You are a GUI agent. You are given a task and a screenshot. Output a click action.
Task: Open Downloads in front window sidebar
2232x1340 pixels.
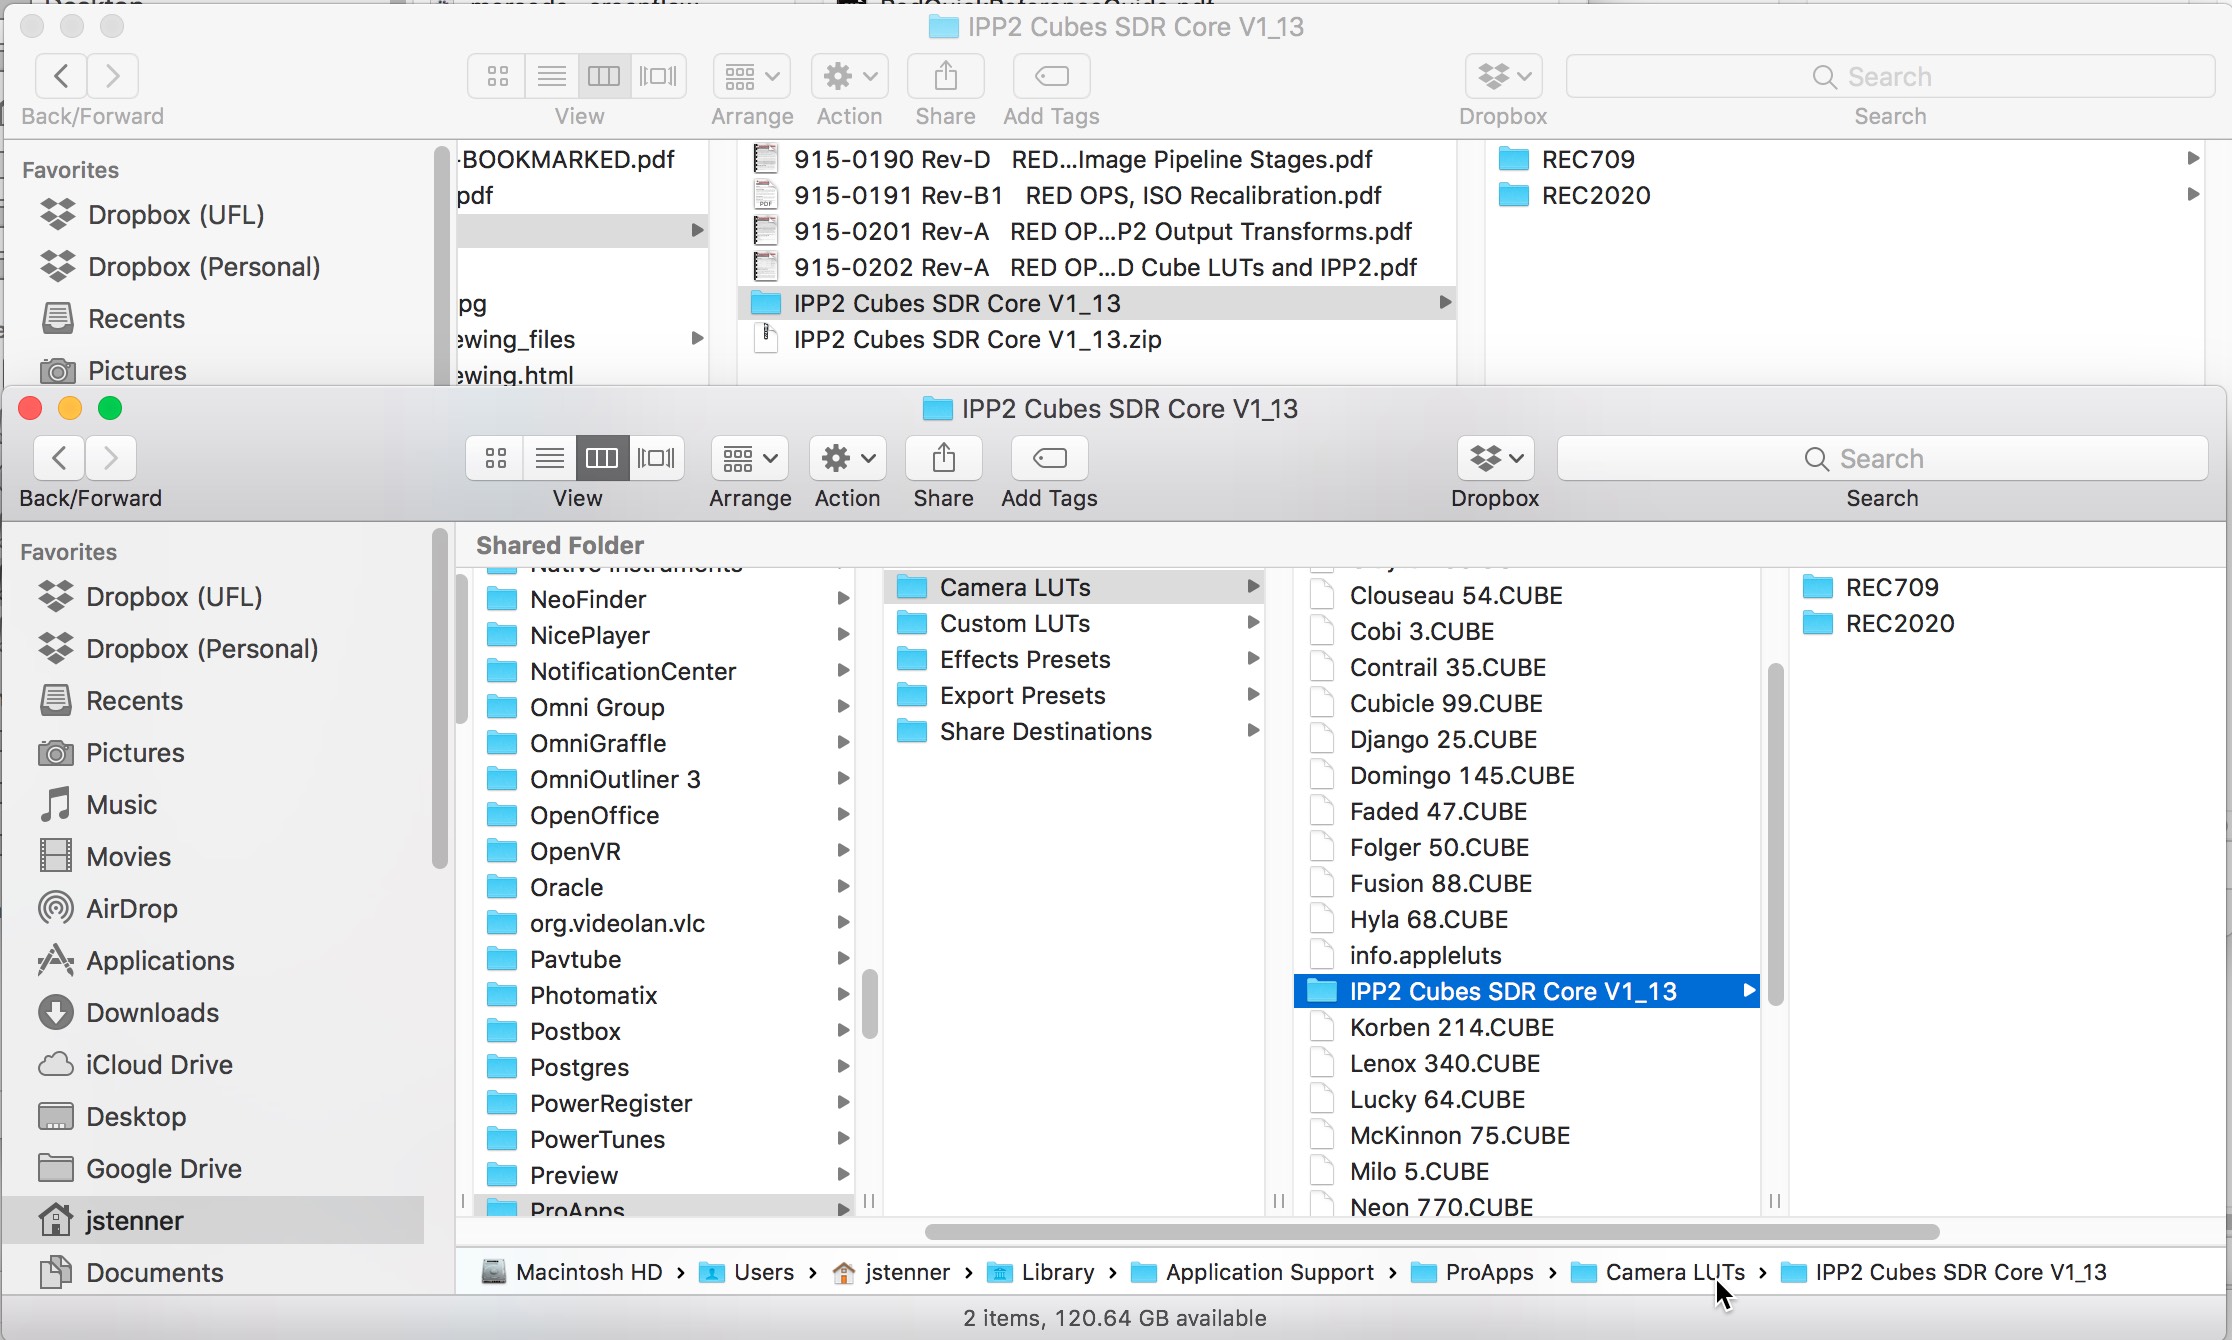152,1013
